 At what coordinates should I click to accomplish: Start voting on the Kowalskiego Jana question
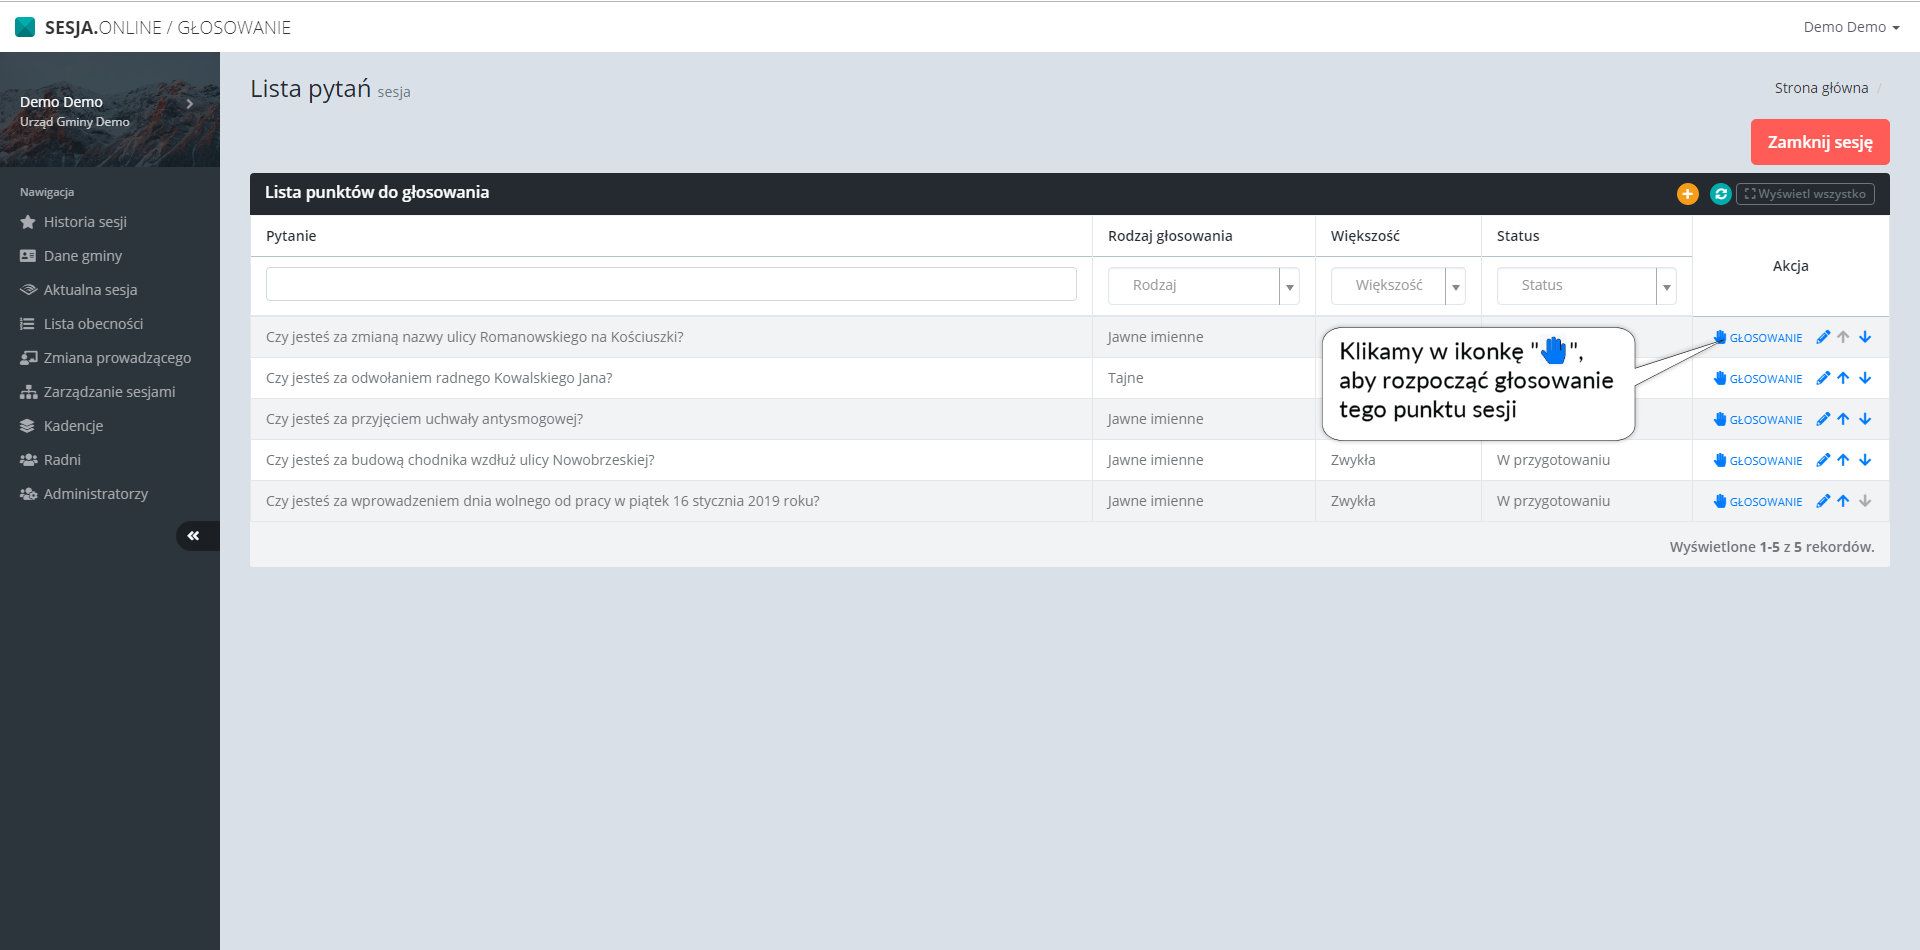(x=1757, y=379)
